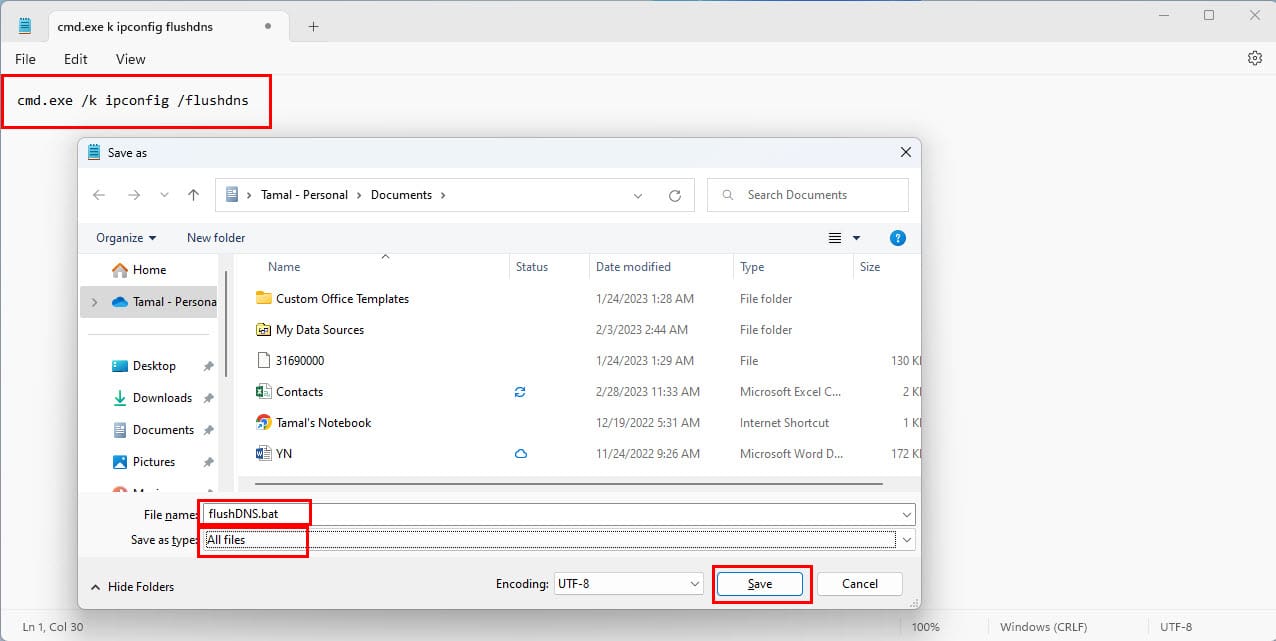1276x641 pixels.
Task: Click the UTF-8 status bar entry
Action: 1176,627
